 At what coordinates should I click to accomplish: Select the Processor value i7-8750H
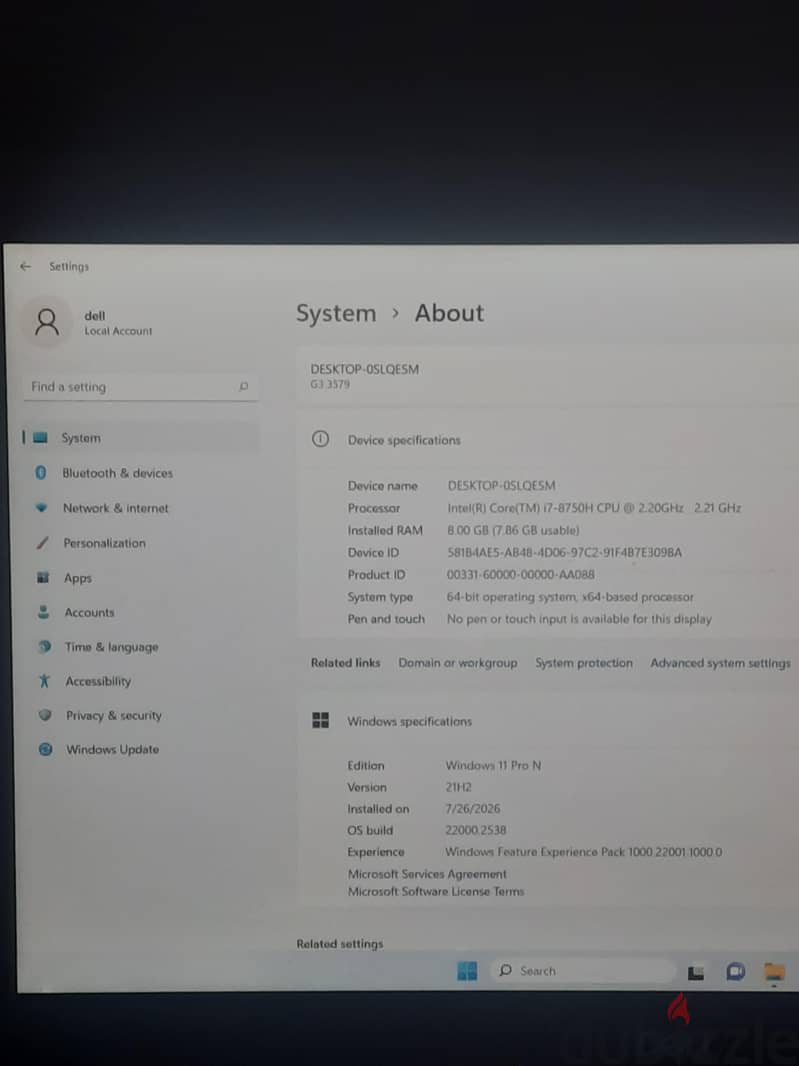click(x=594, y=508)
